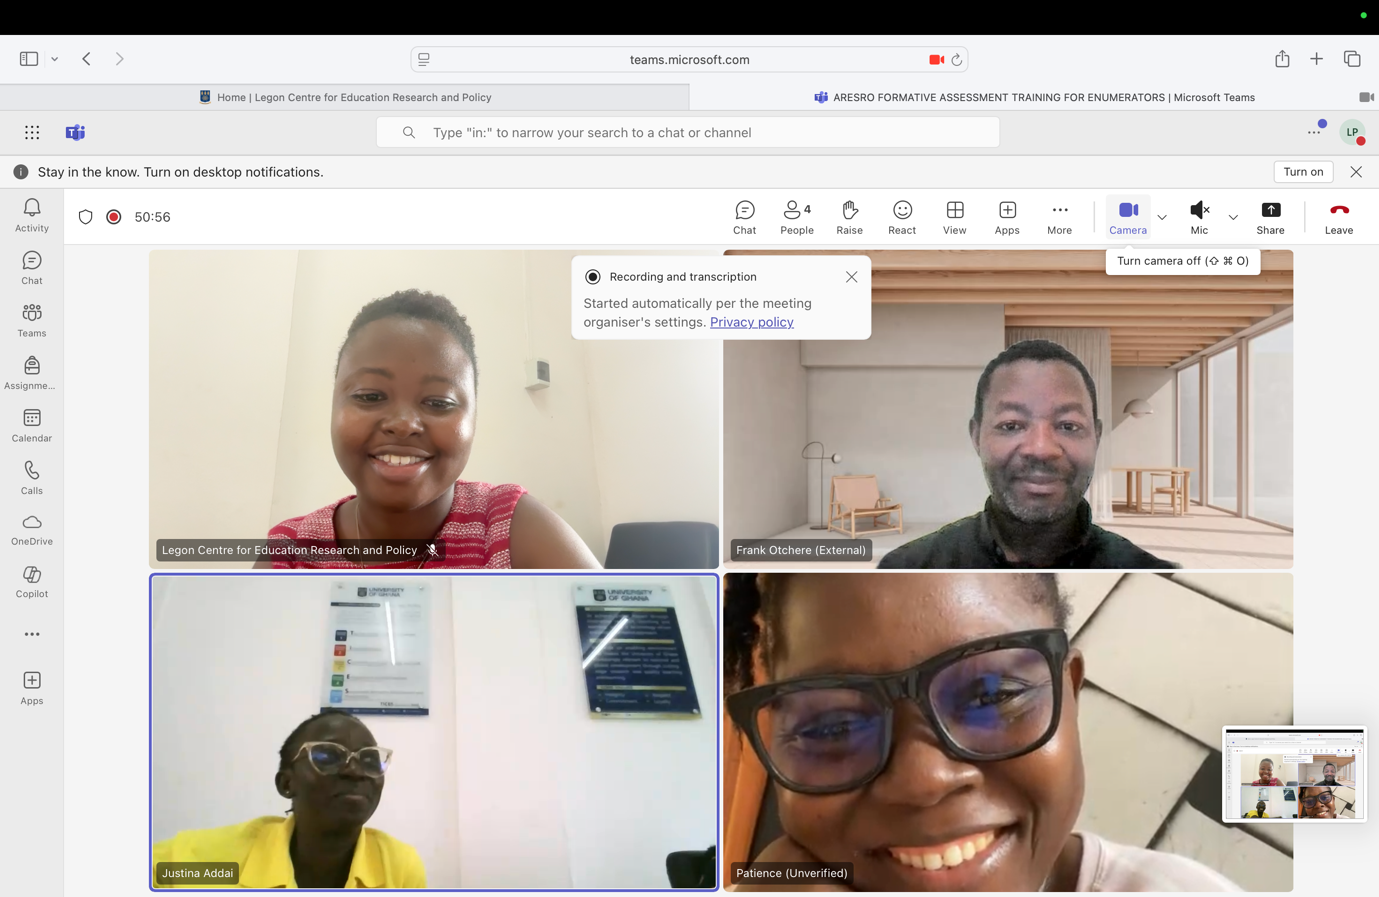Open Copilot from the sidebar
The height and width of the screenshot is (897, 1379).
point(32,581)
